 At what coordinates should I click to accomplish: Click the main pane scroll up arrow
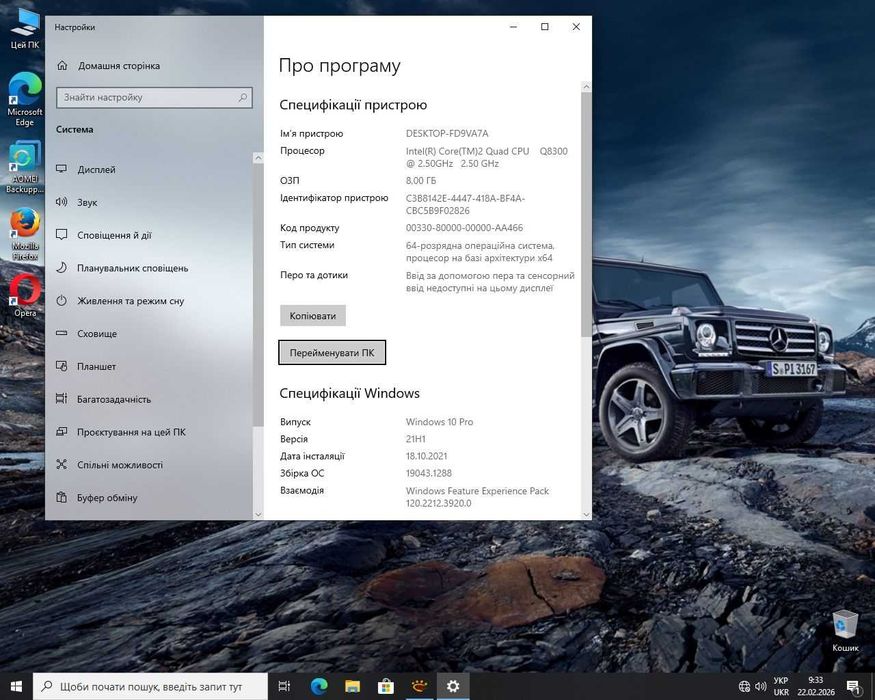pos(586,87)
